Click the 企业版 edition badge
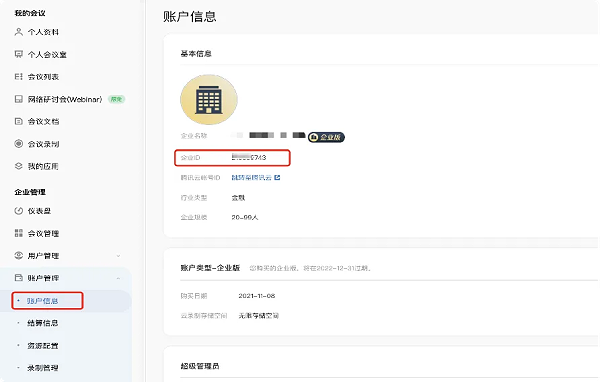 pos(326,137)
